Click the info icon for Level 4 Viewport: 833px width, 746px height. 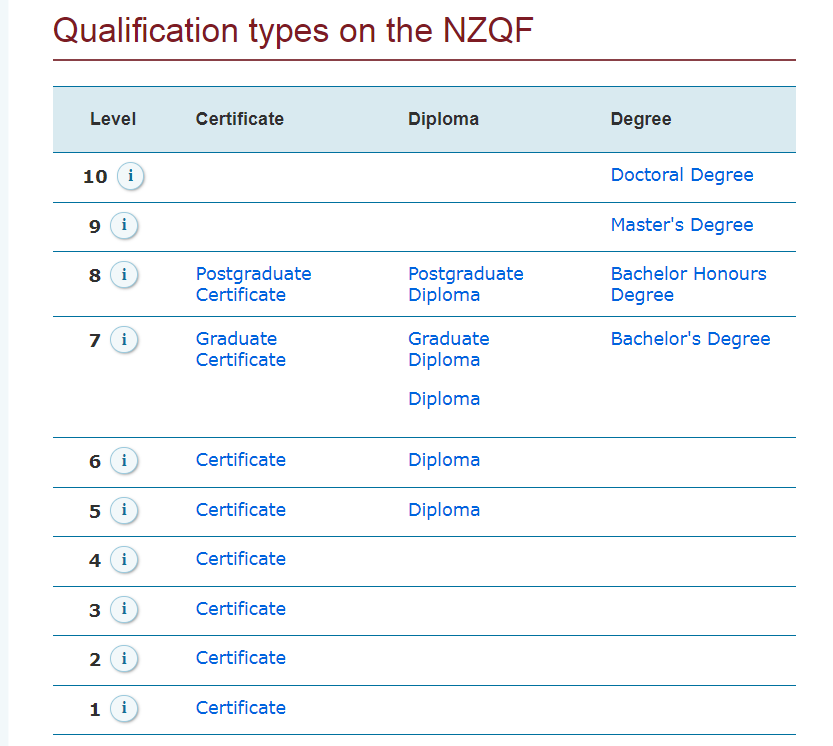[x=124, y=560]
